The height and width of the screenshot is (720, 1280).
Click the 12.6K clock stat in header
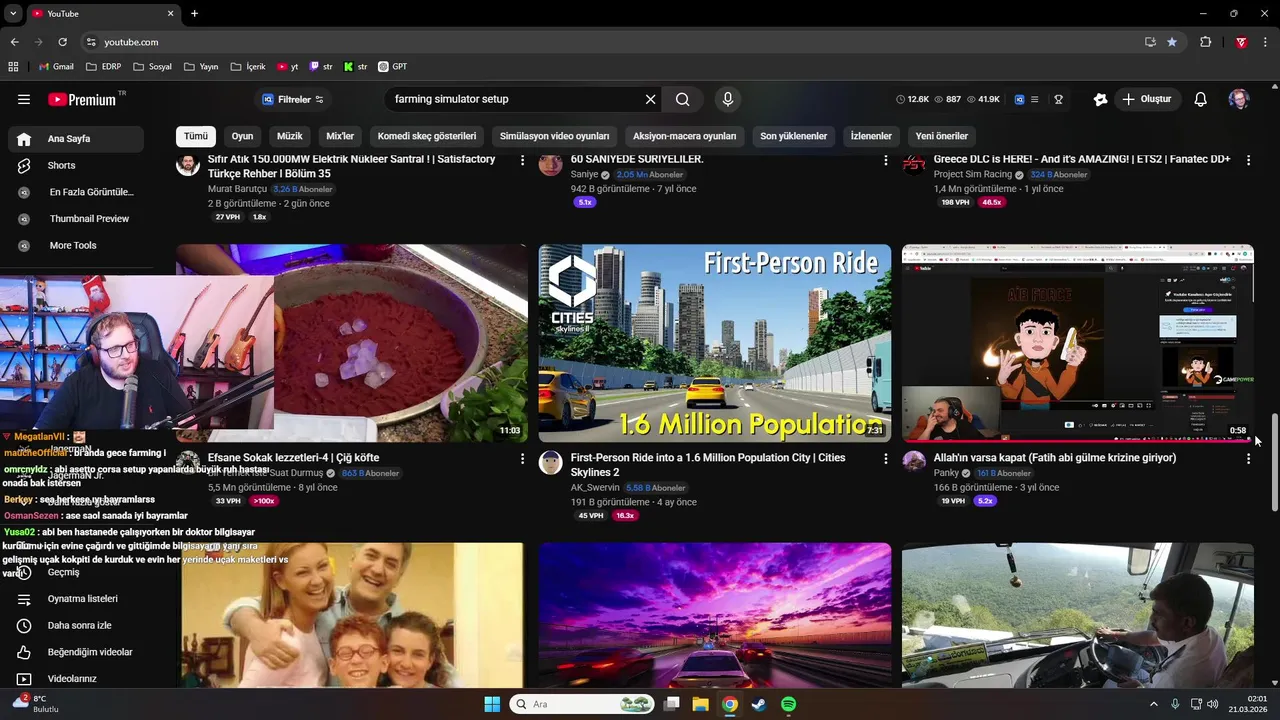tap(912, 99)
